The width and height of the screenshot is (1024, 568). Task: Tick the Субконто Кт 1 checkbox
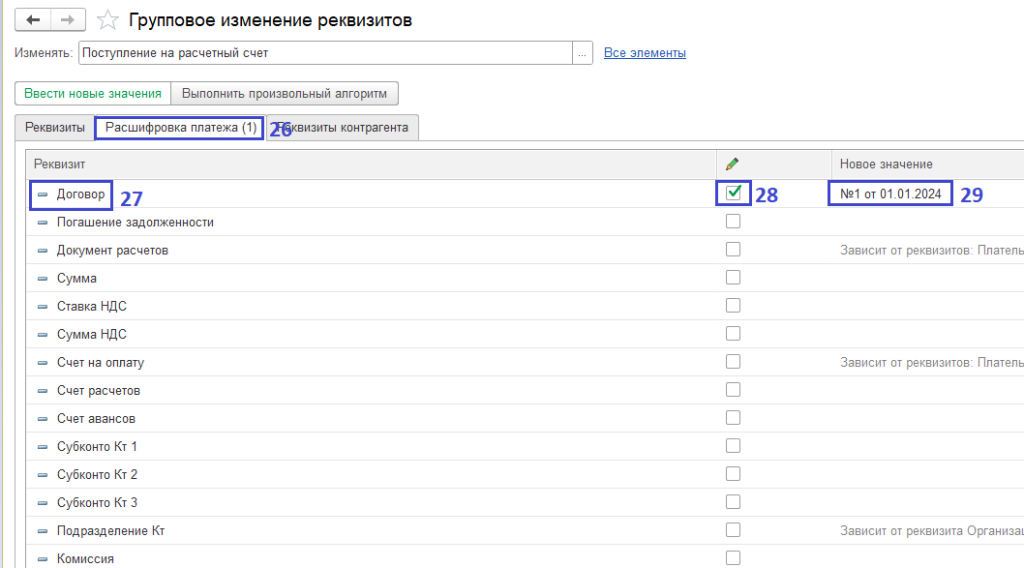pyautogui.click(x=733, y=445)
